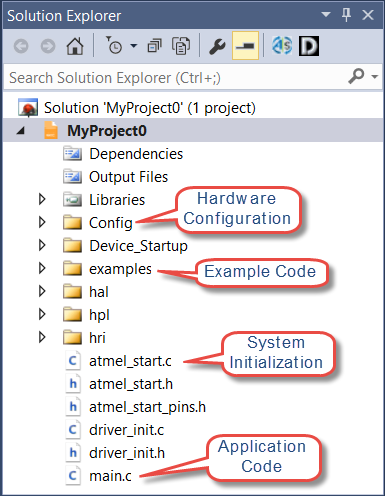Select the Device_Startup folder label

pyautogui.click(x=138, y=246)
